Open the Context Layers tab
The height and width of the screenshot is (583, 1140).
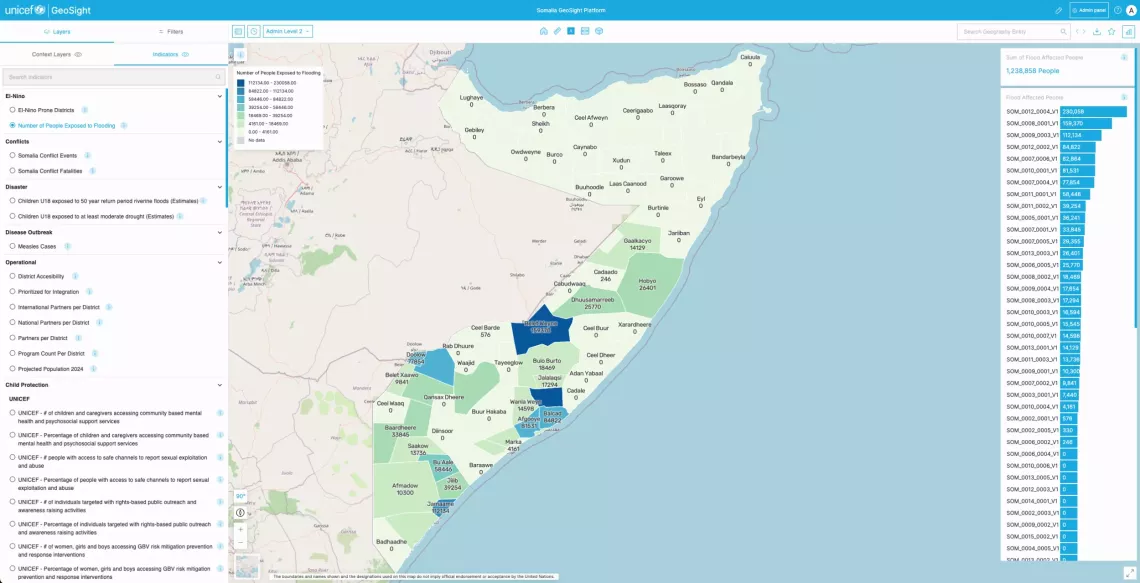57,55
